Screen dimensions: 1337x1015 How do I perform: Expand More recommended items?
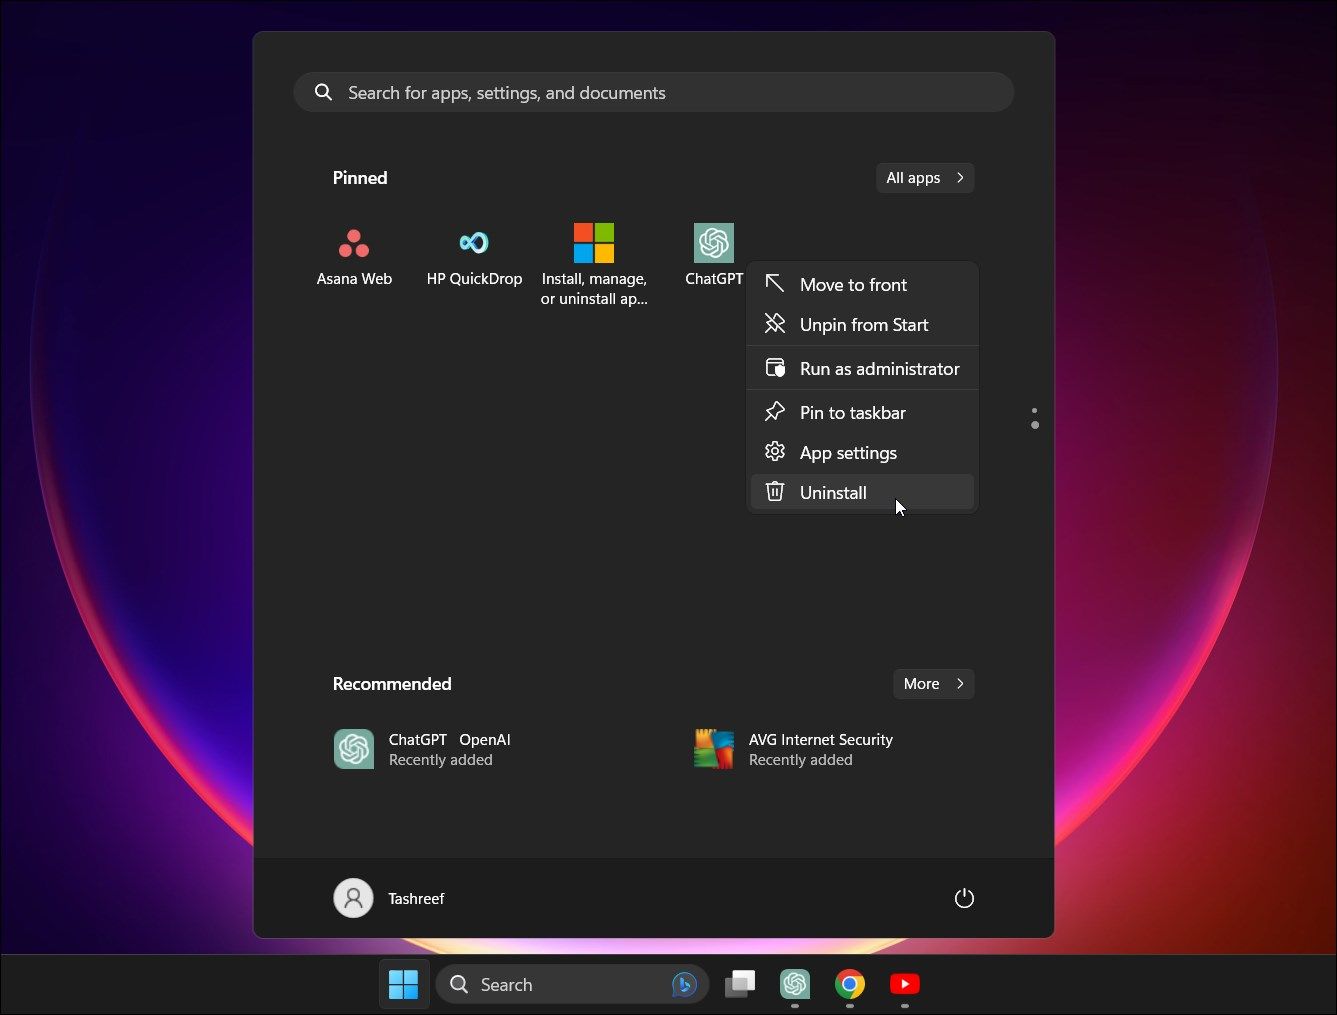(931, 683)
